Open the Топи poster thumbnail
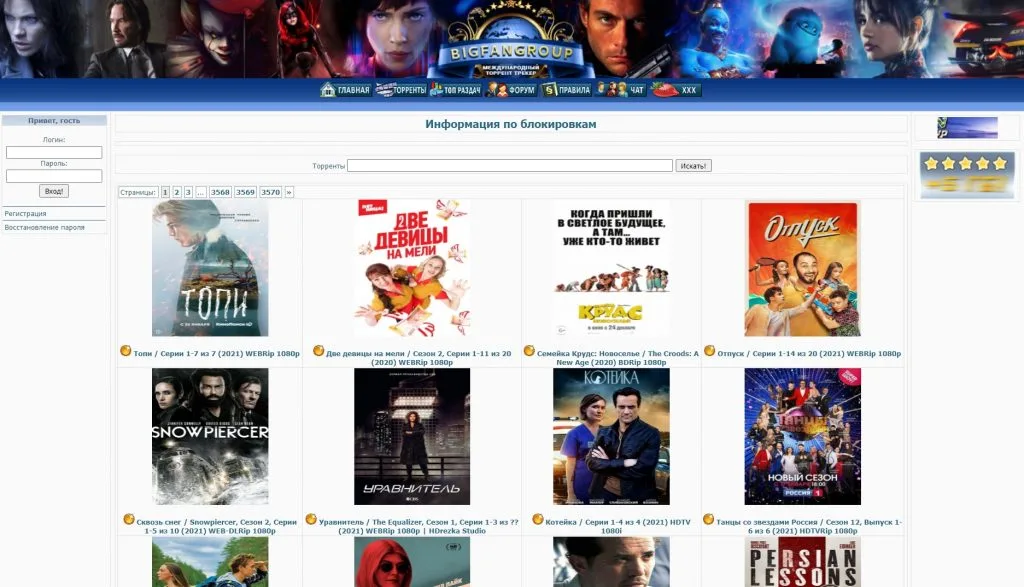Screen dimensions: 1024x587 click(x=210, y=268)
